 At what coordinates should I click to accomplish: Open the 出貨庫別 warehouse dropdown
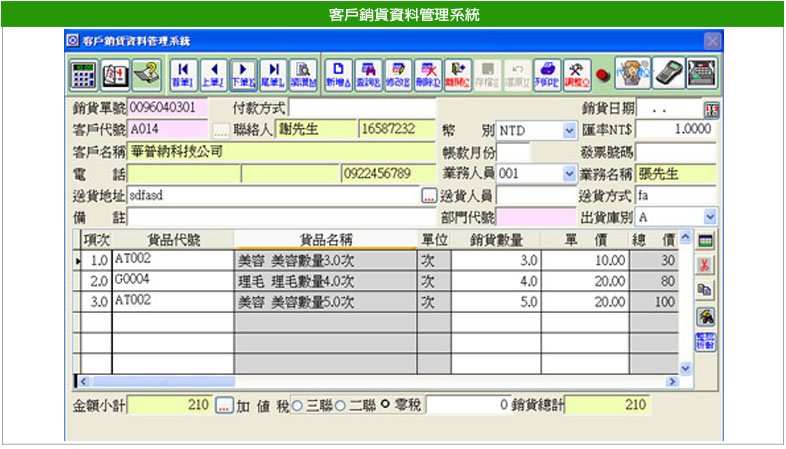tap(709, 216)
